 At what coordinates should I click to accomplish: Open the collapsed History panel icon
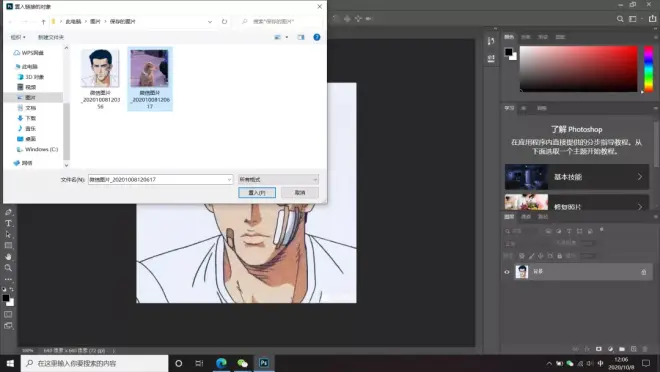491,41
